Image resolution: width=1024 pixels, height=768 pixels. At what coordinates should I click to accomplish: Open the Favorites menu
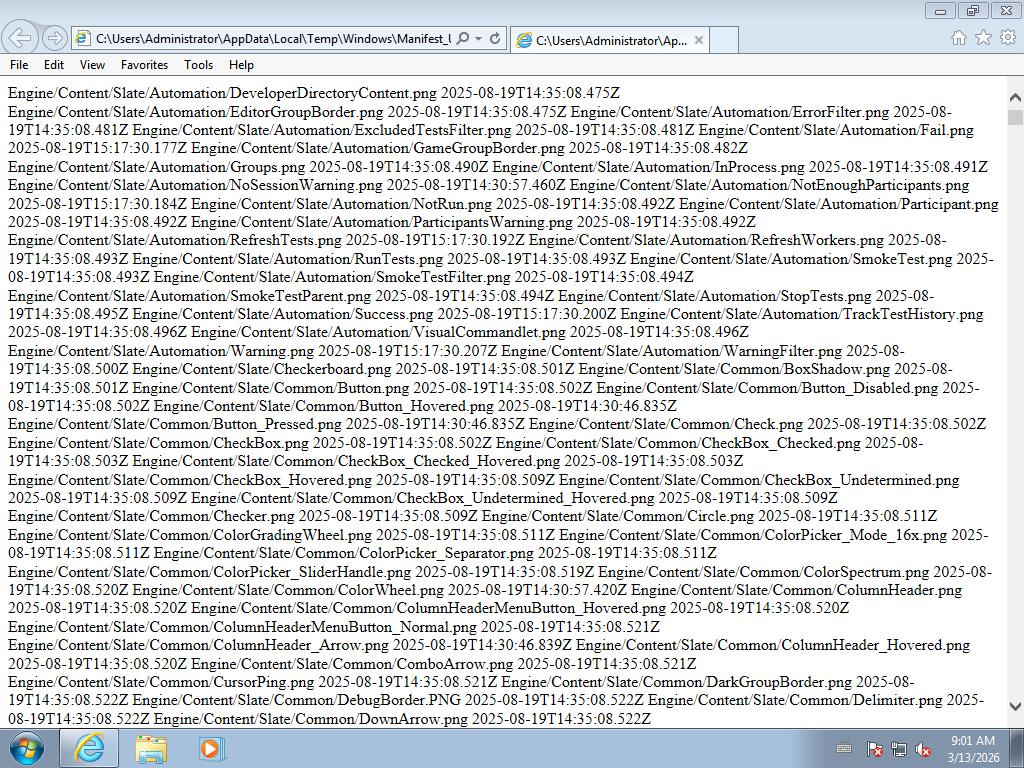tap(144, 65)
